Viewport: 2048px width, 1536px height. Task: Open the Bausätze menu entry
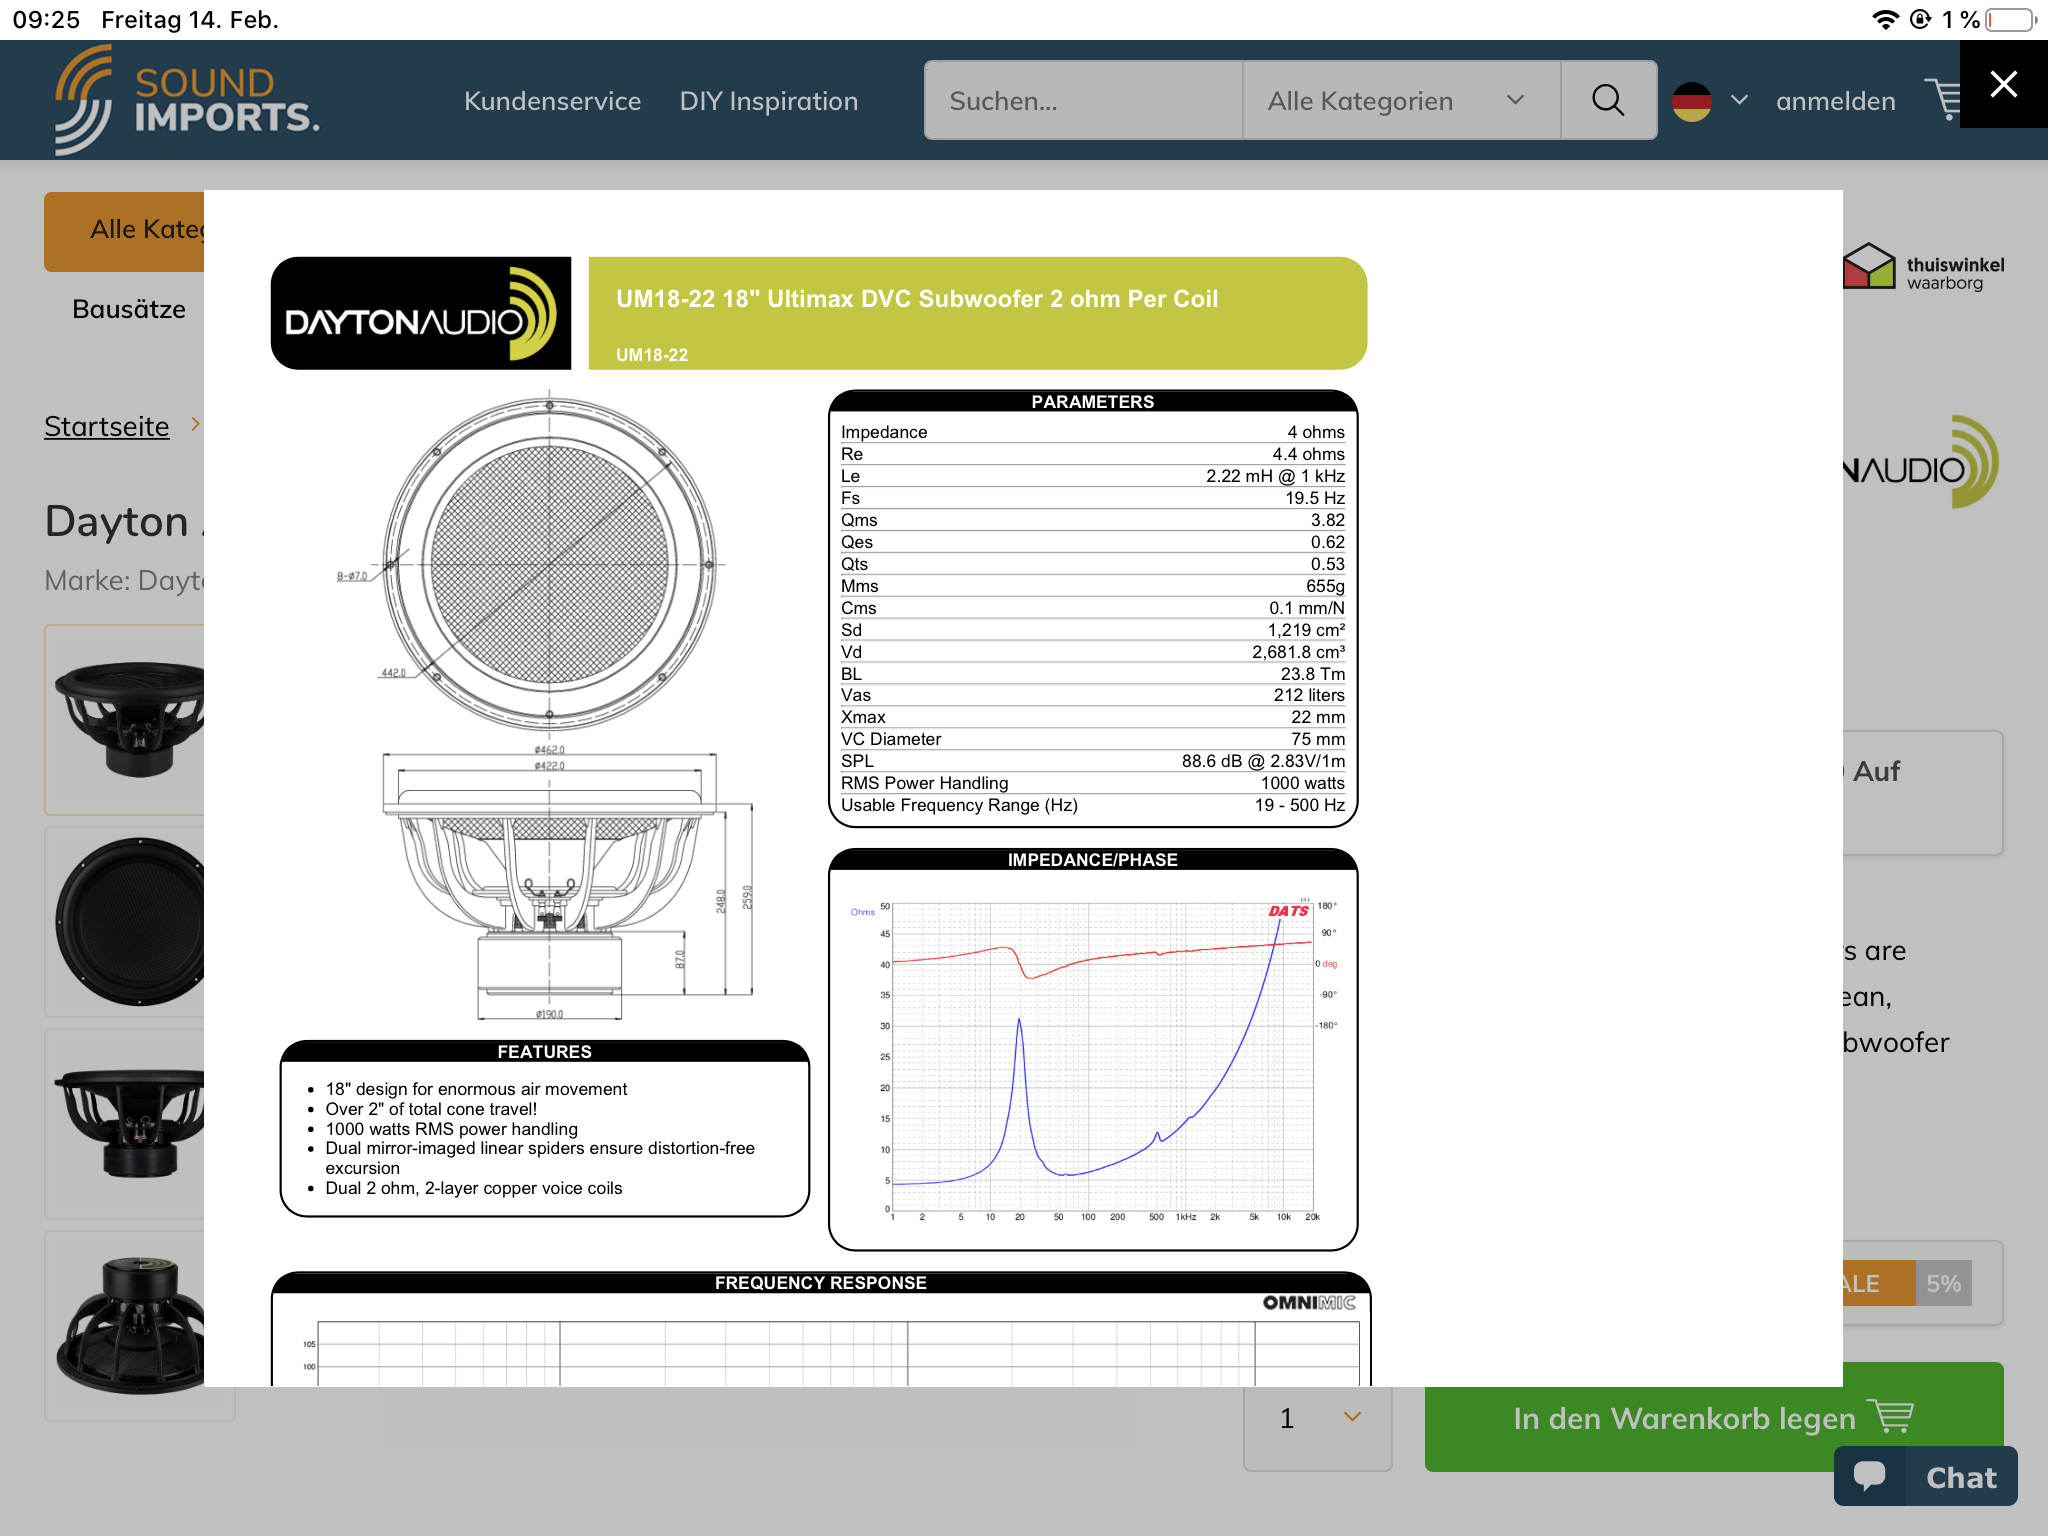coord(129,309)
